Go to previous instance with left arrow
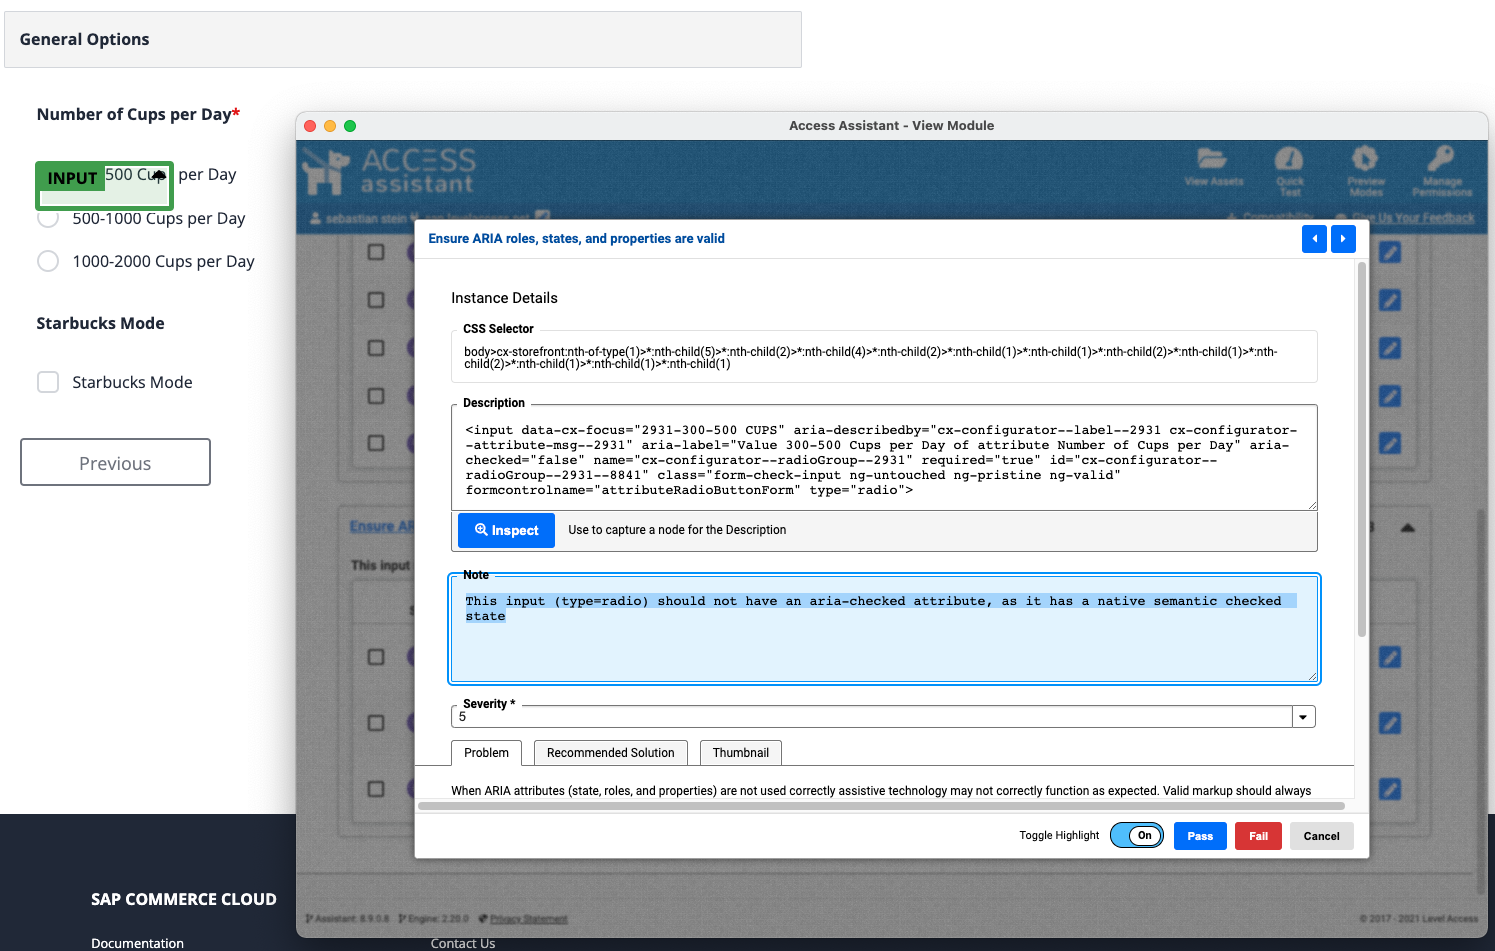Viewport: 1495px width, 951px height. coord(1314,239)
